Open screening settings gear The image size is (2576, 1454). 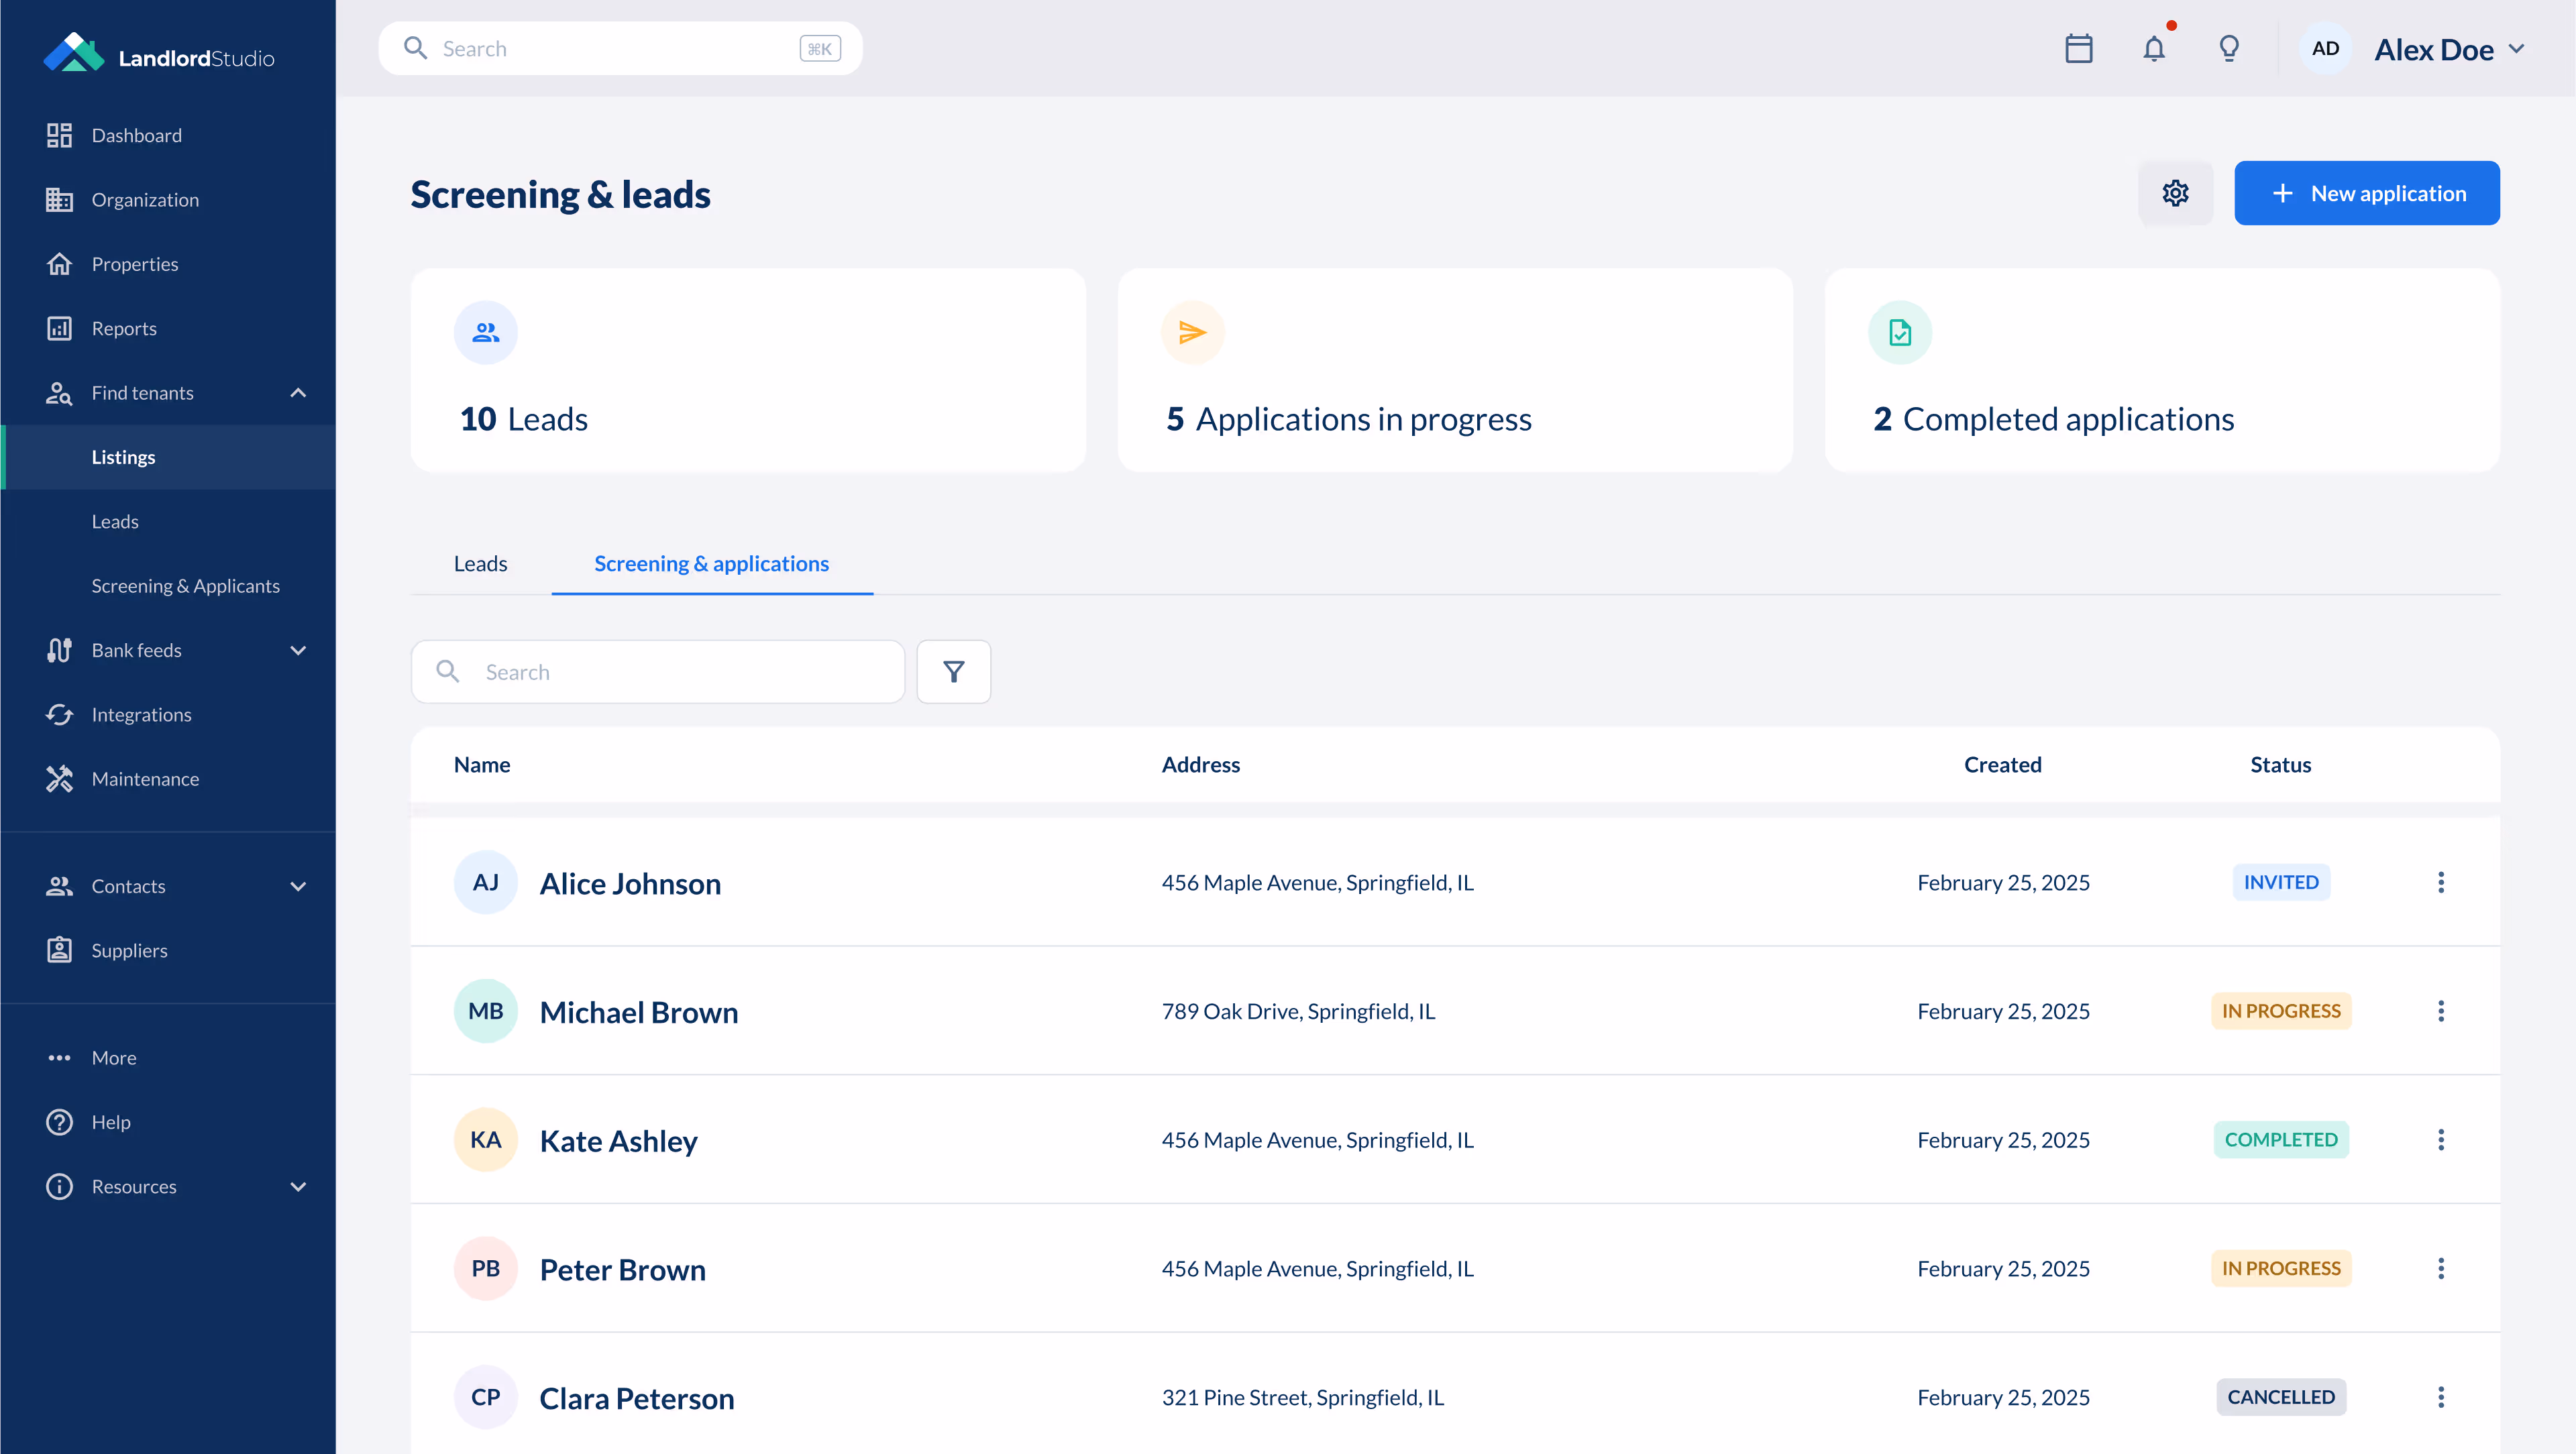point(2175,193)
